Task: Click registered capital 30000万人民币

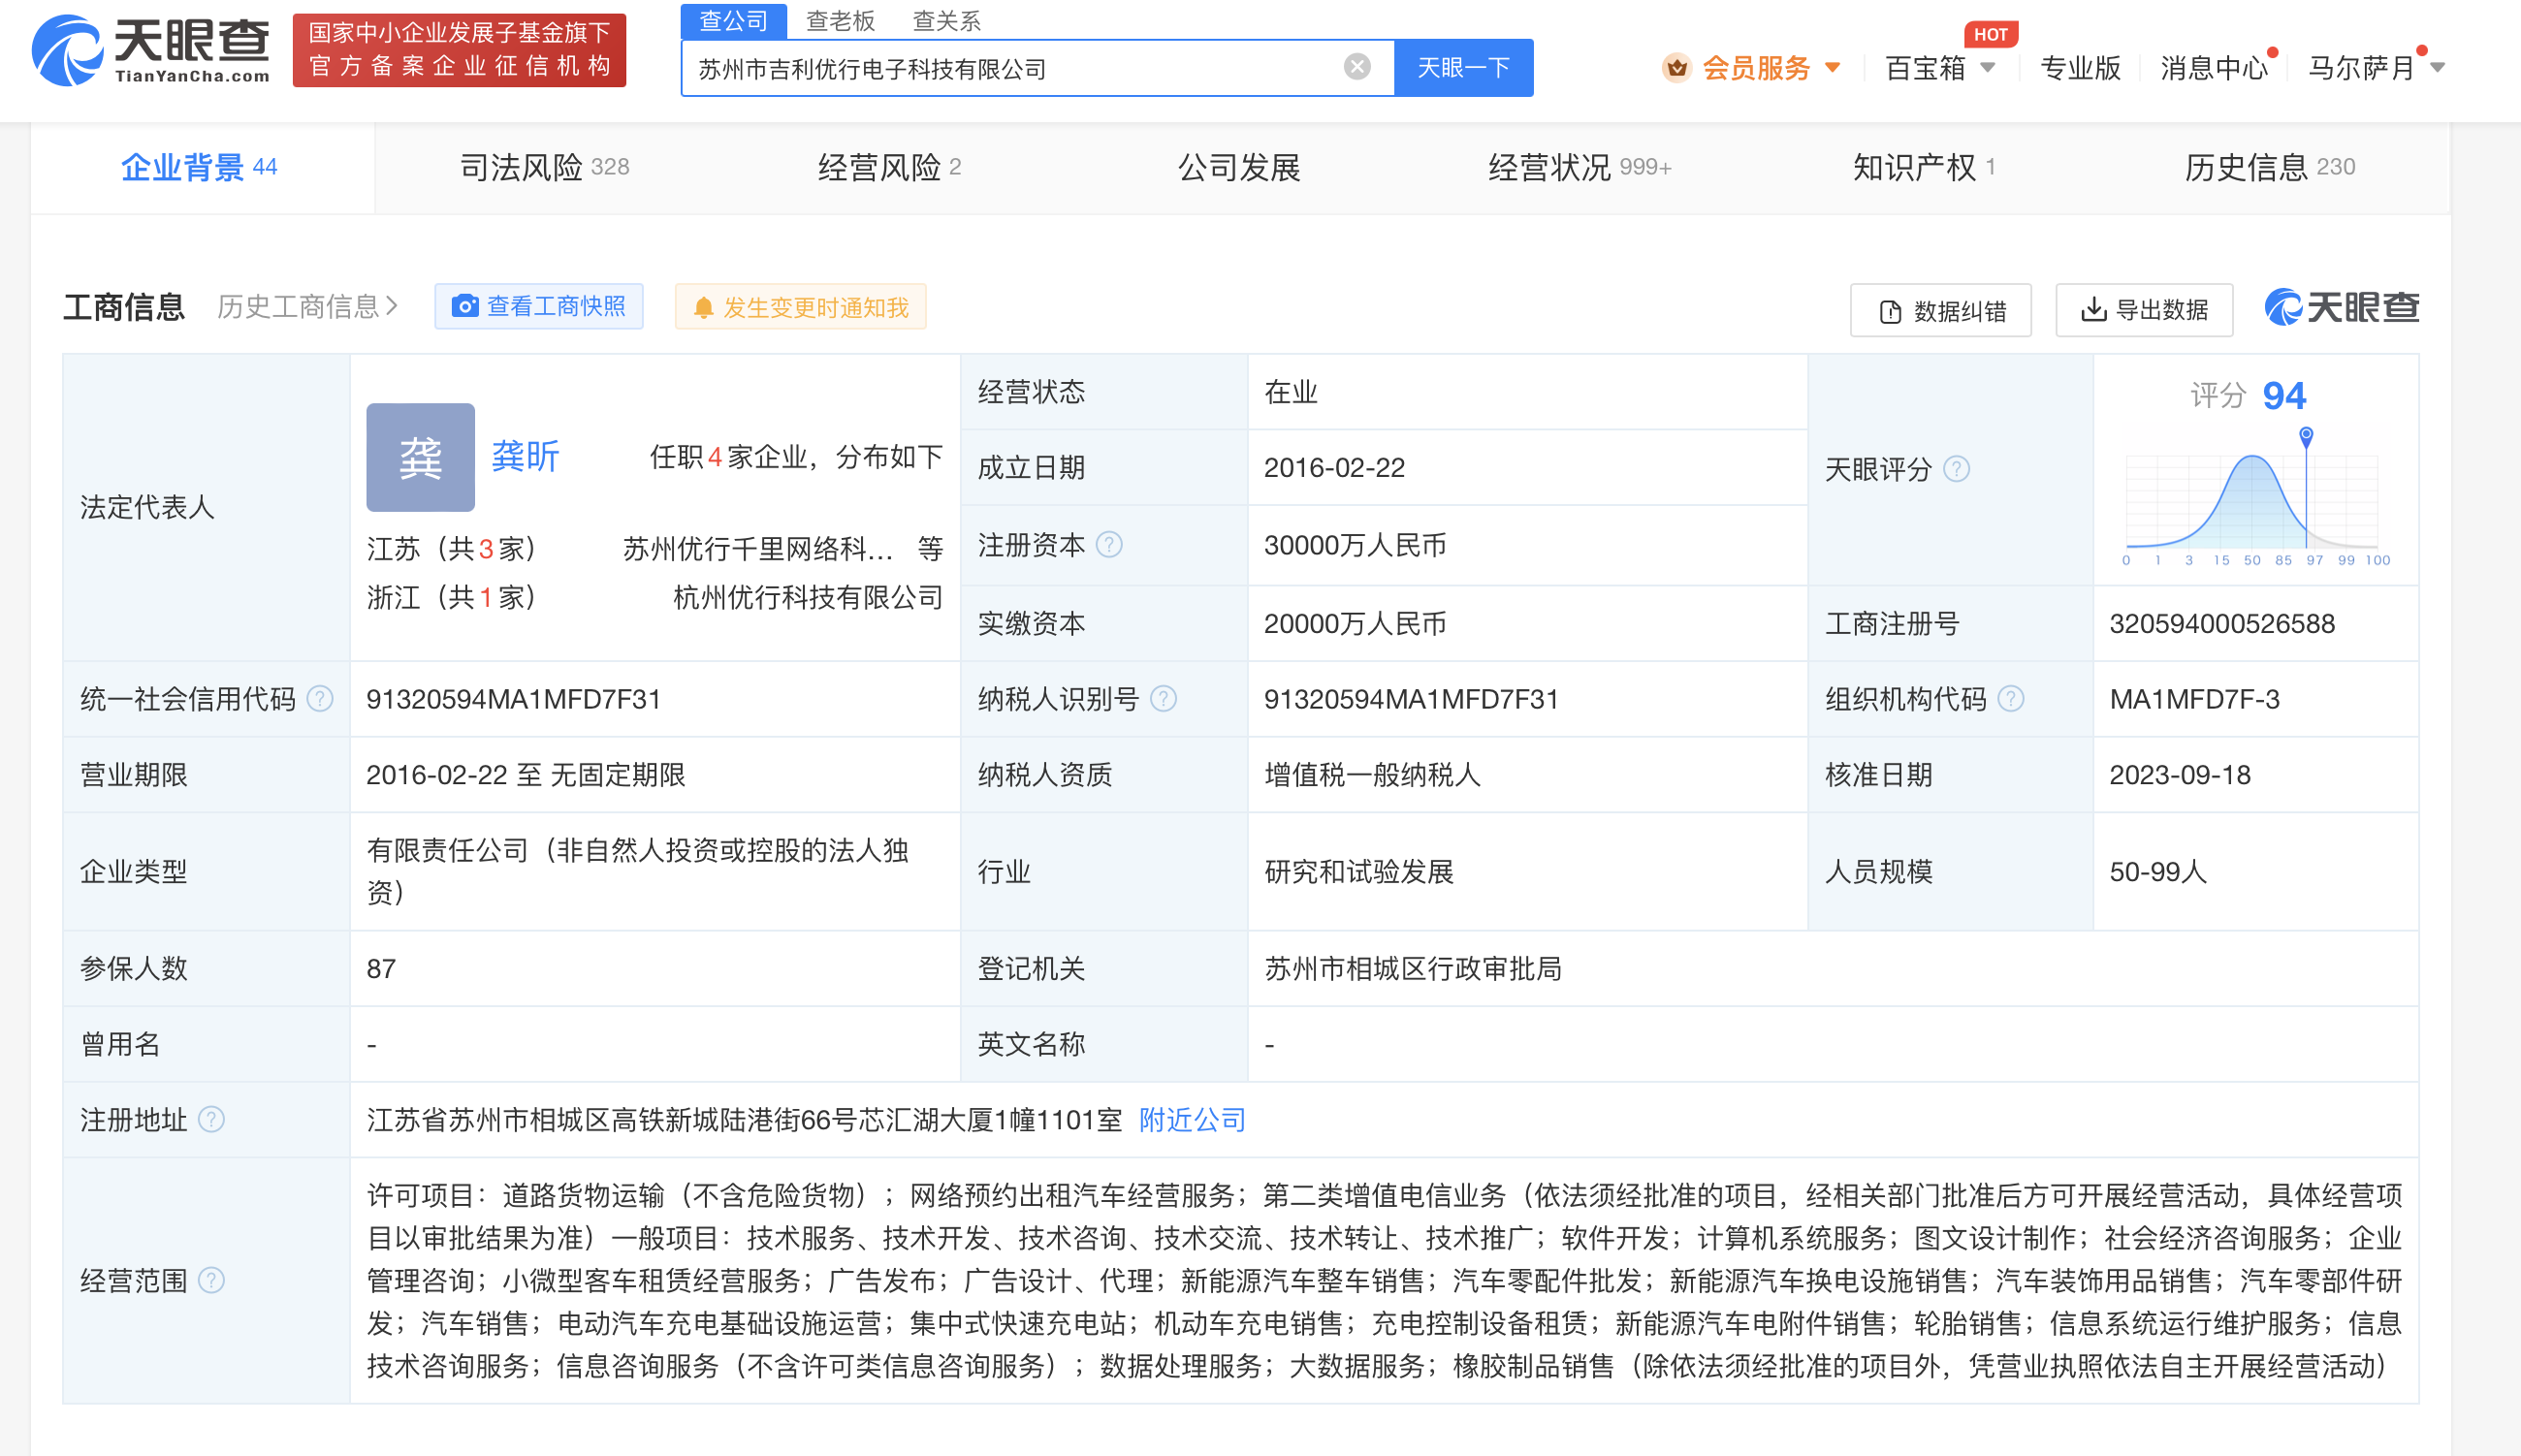Action: click(1354, 545)
